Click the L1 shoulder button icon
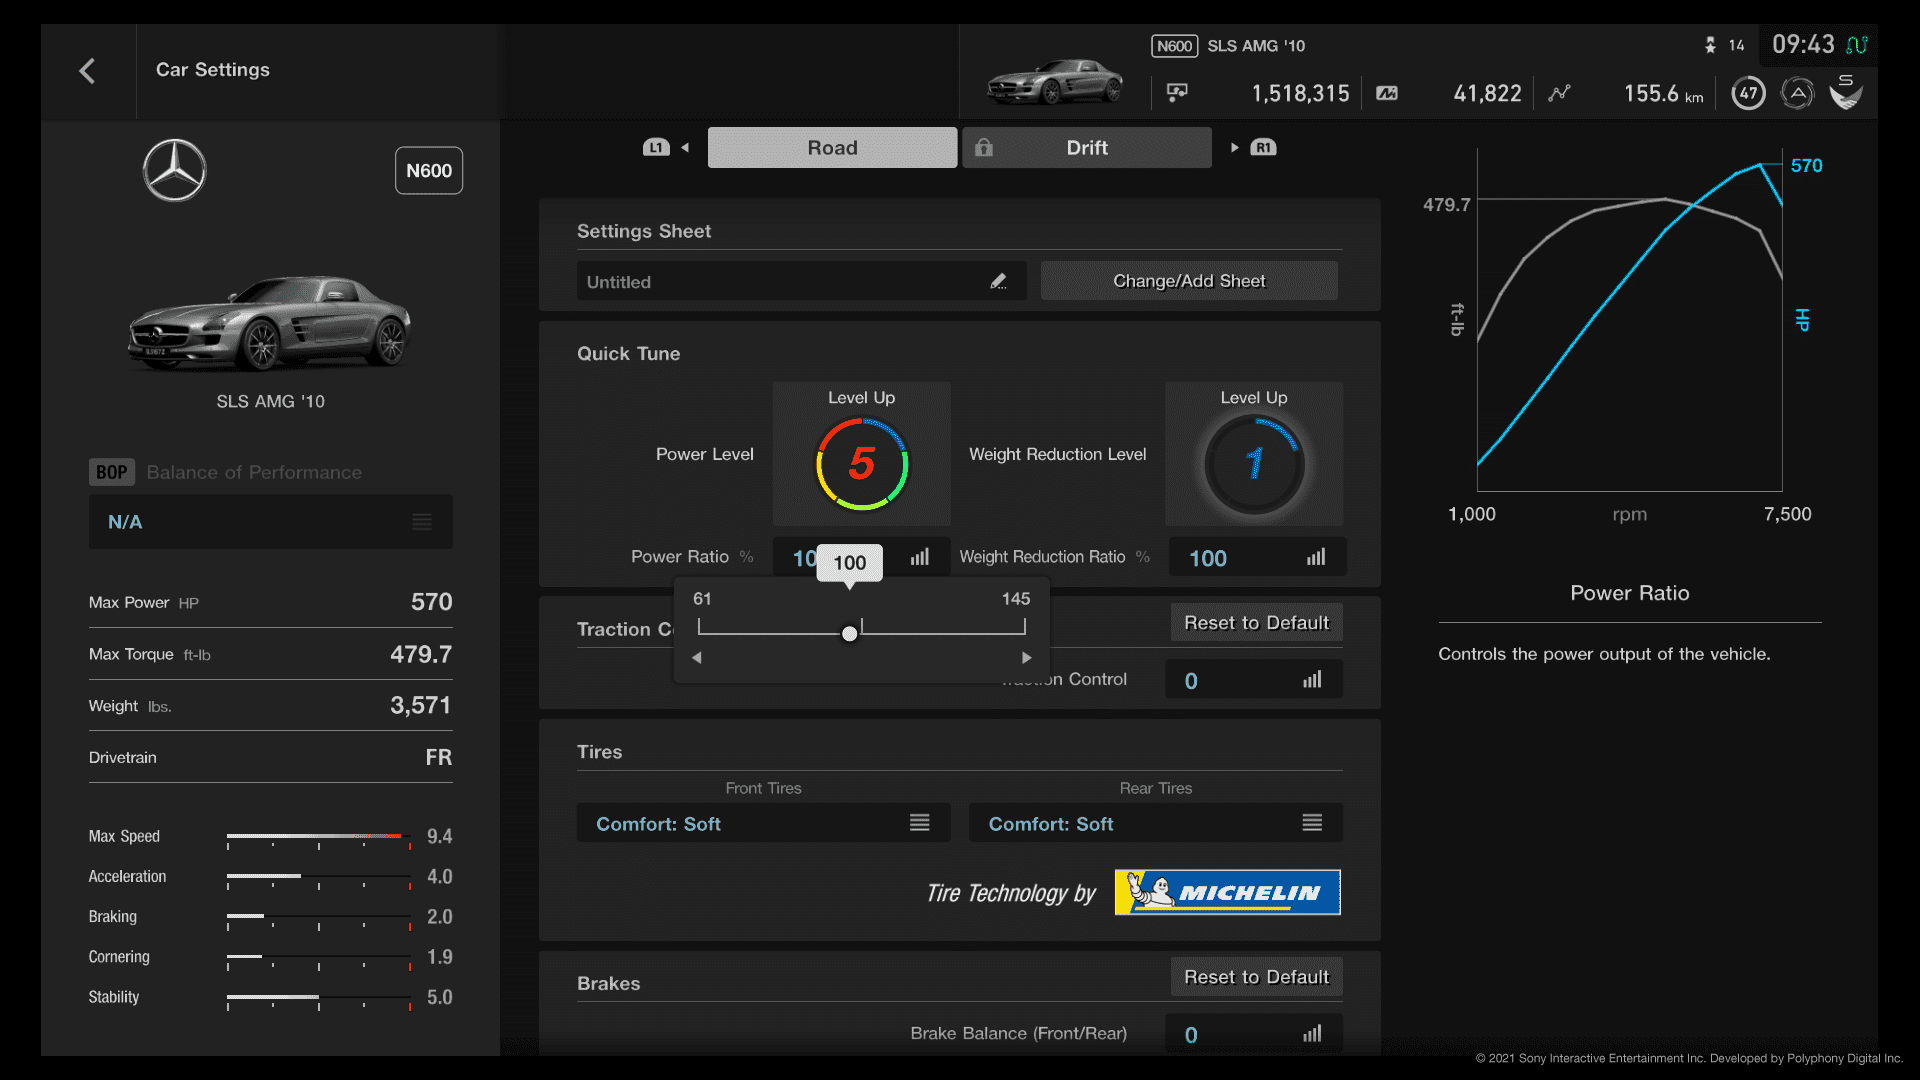 [656, 148]
